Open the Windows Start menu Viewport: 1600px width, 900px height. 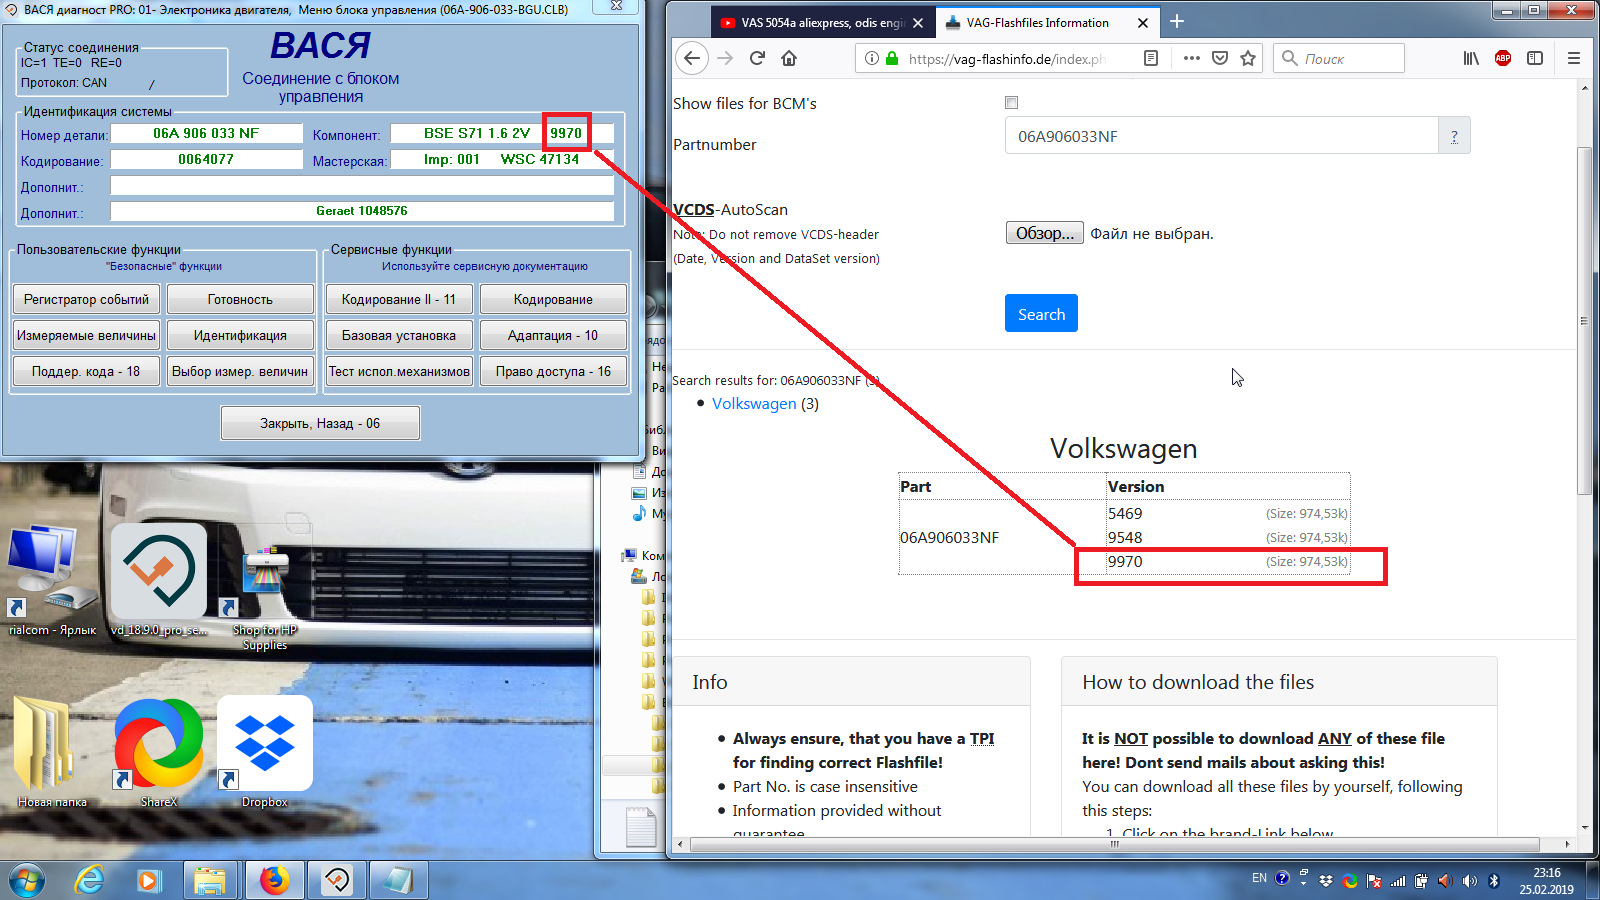coord(27,880)
